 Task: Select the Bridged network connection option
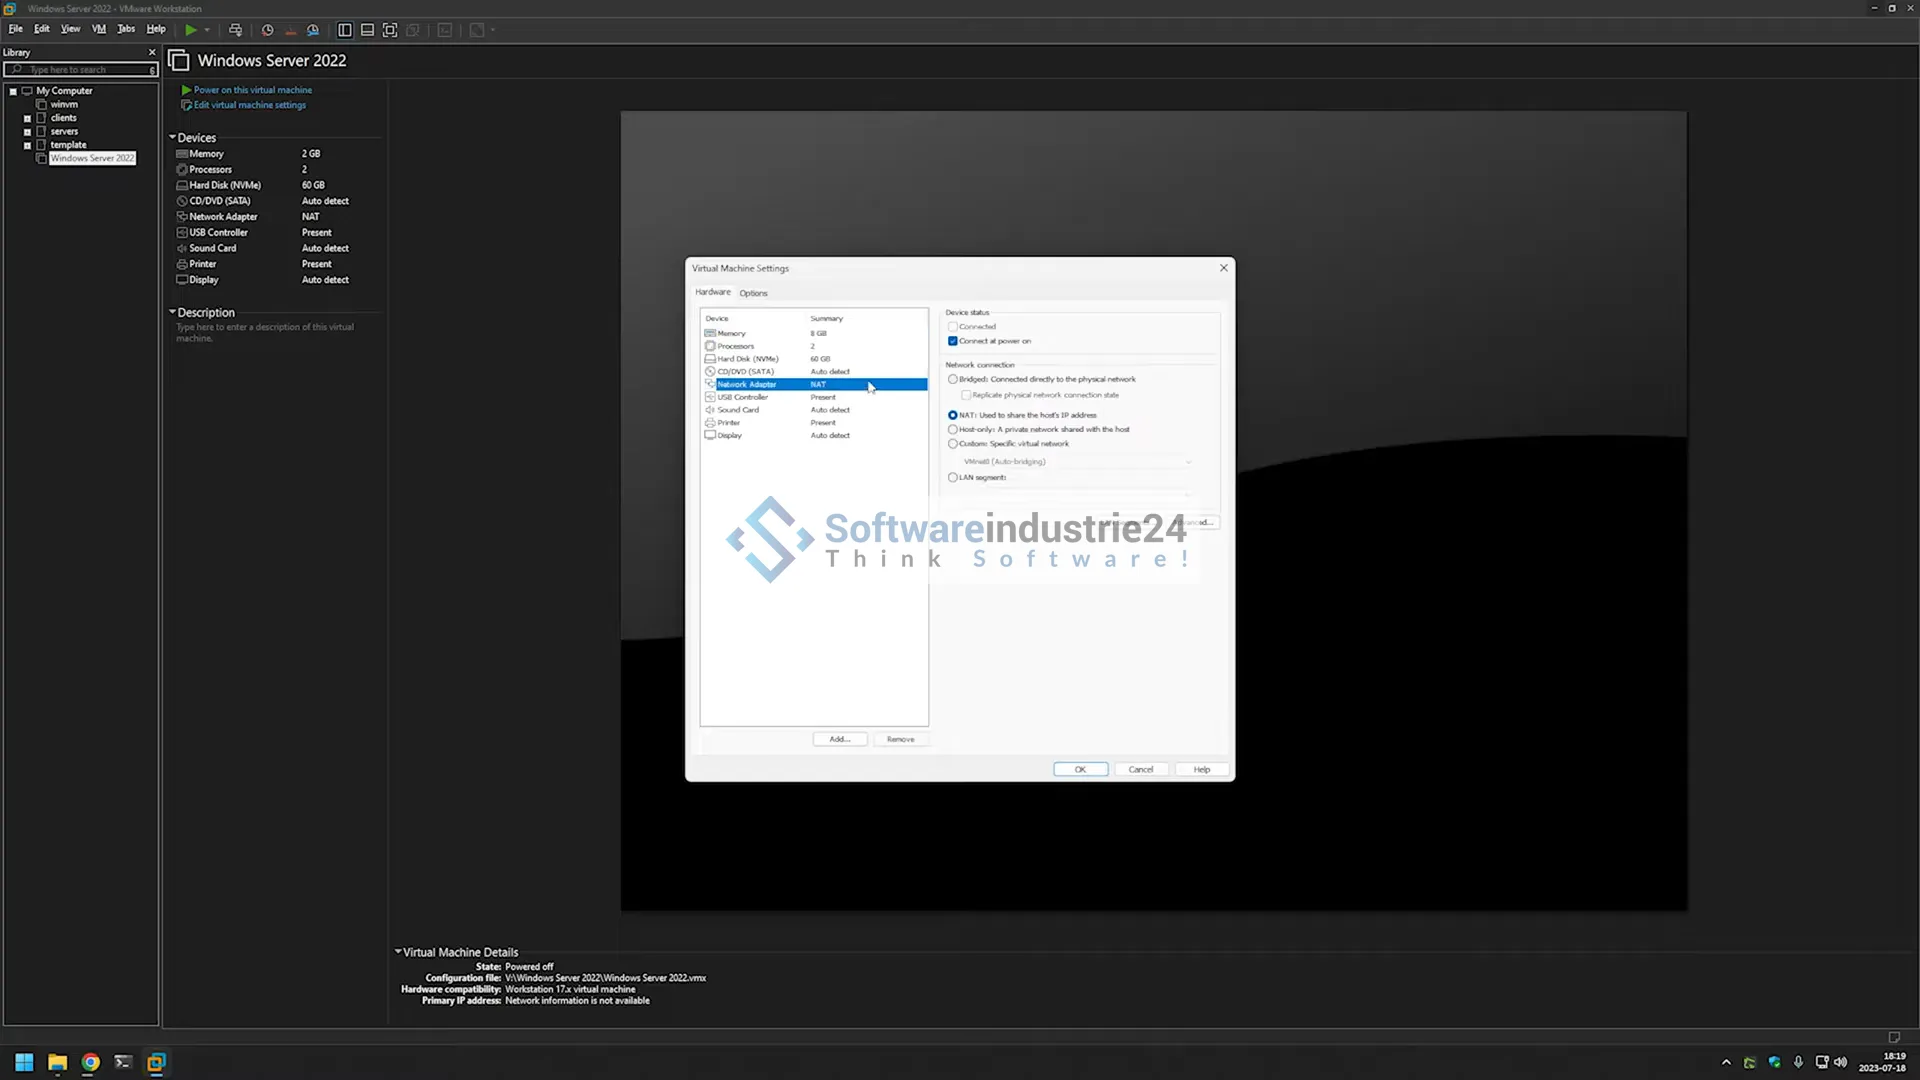click(952, 379)
